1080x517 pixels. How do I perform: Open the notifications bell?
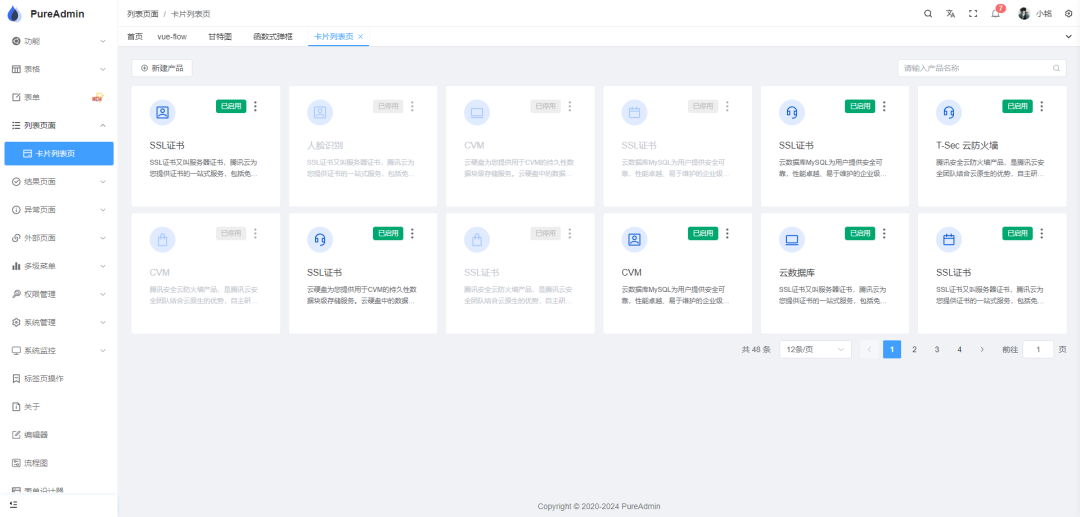[x=995, y=13]
